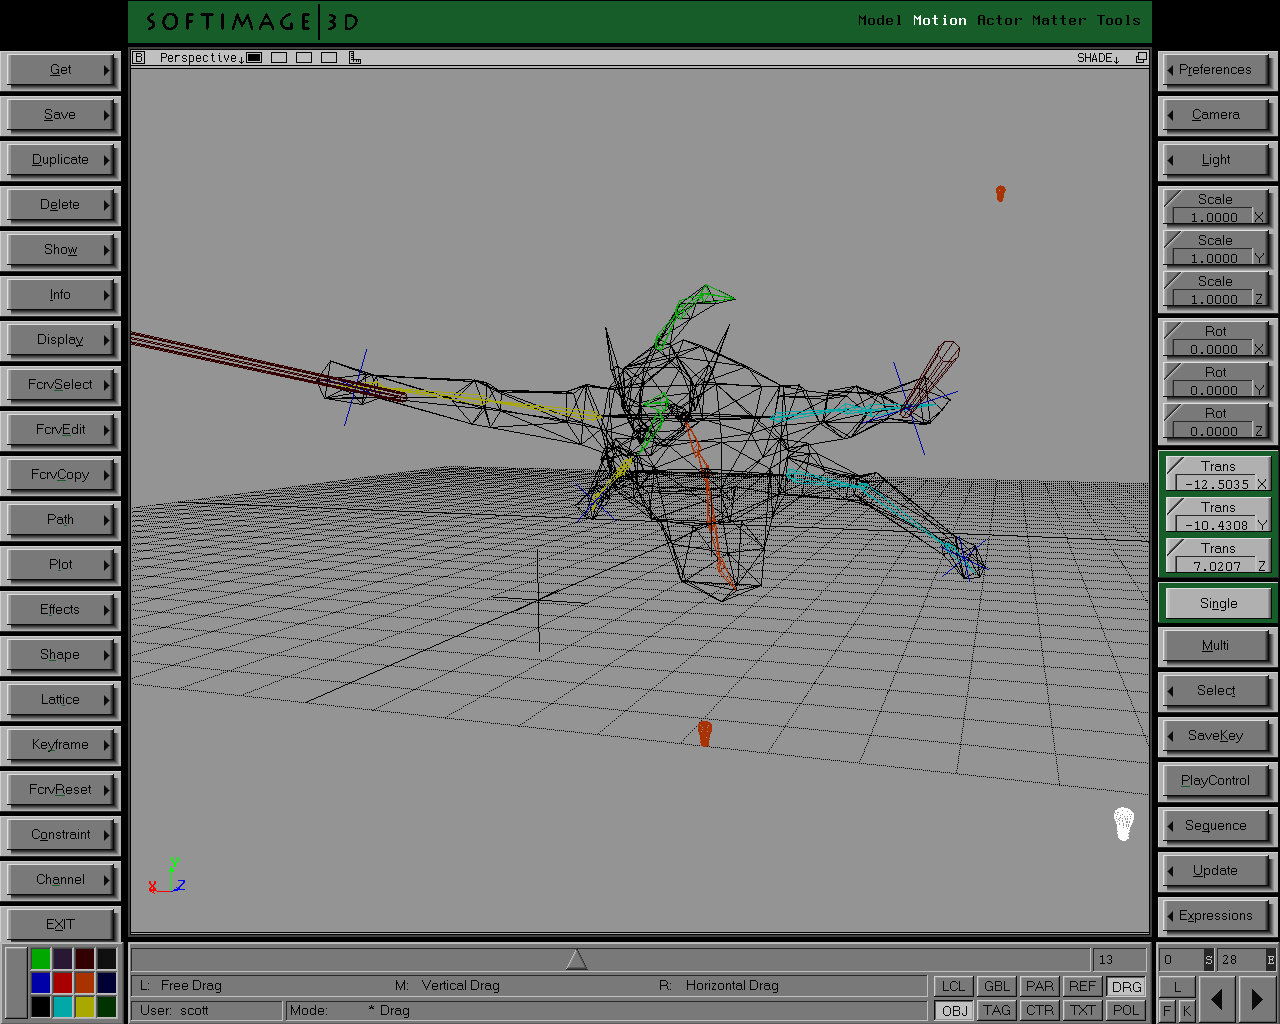Viewport: 1280px width, 1024px height.
Task: Click the play backward arrow button
Action: tap(1216, 999)
